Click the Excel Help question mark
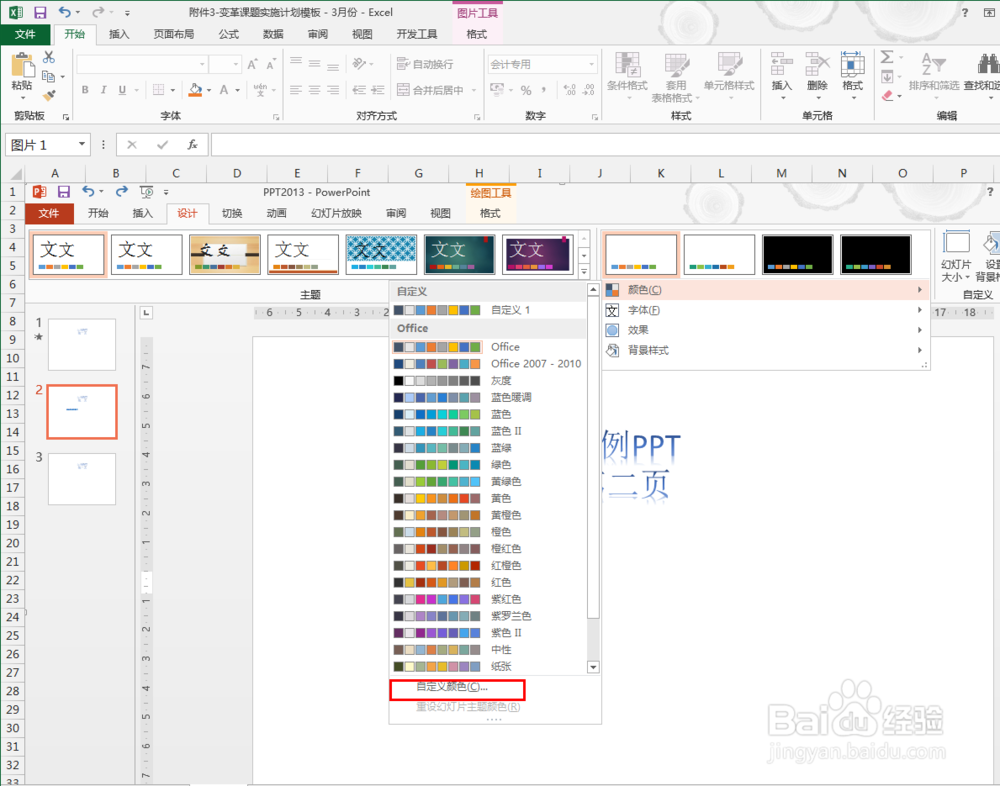The height and width of the screenshot is (786, 1000). [x=965, y=12]
